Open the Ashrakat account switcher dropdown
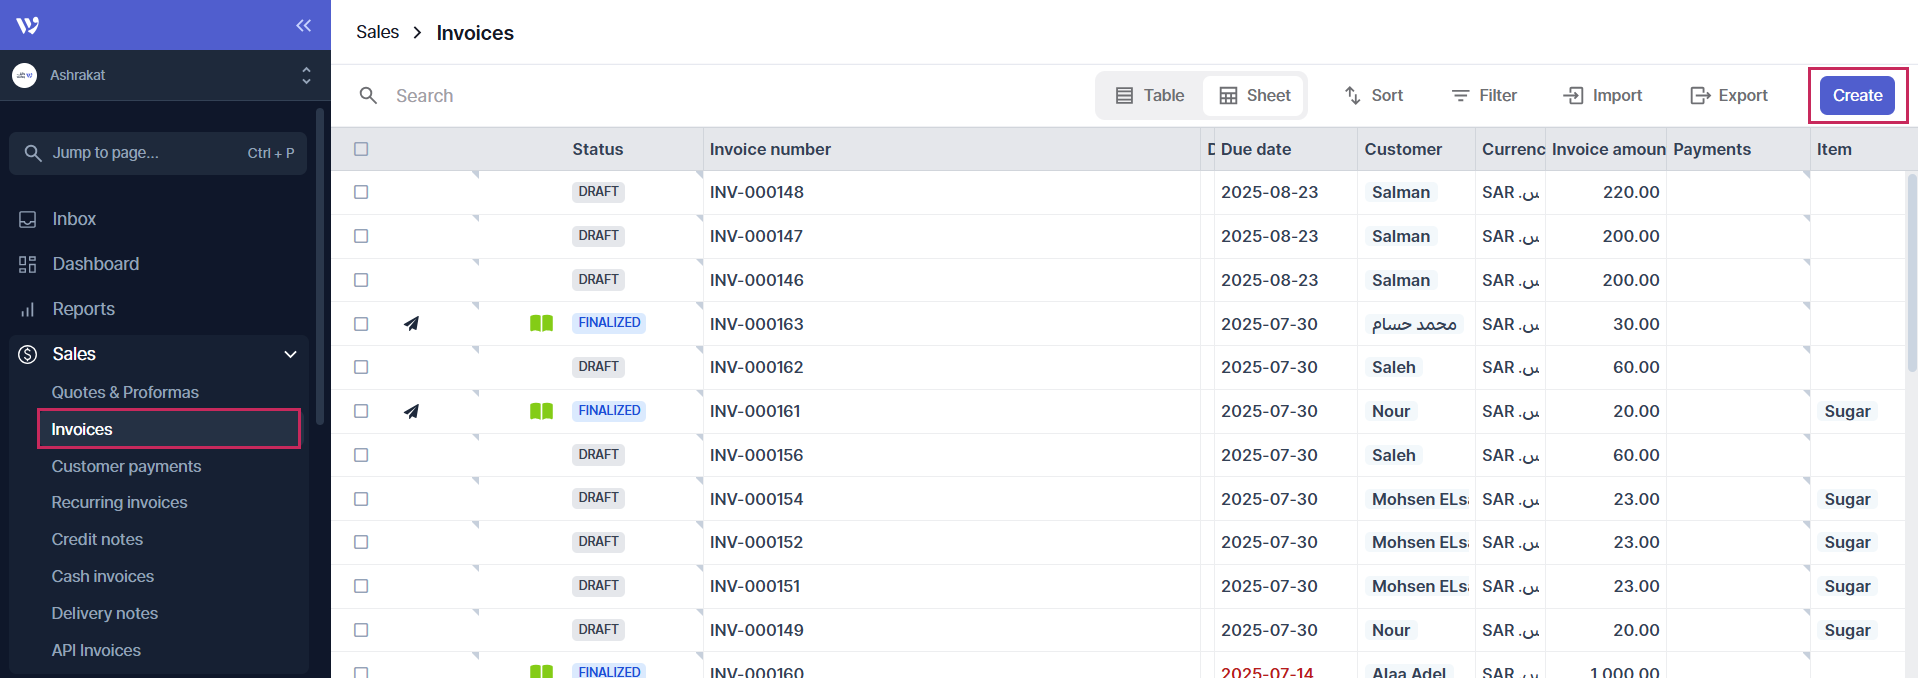The image size is (1918, 678). tap(305, 75)
